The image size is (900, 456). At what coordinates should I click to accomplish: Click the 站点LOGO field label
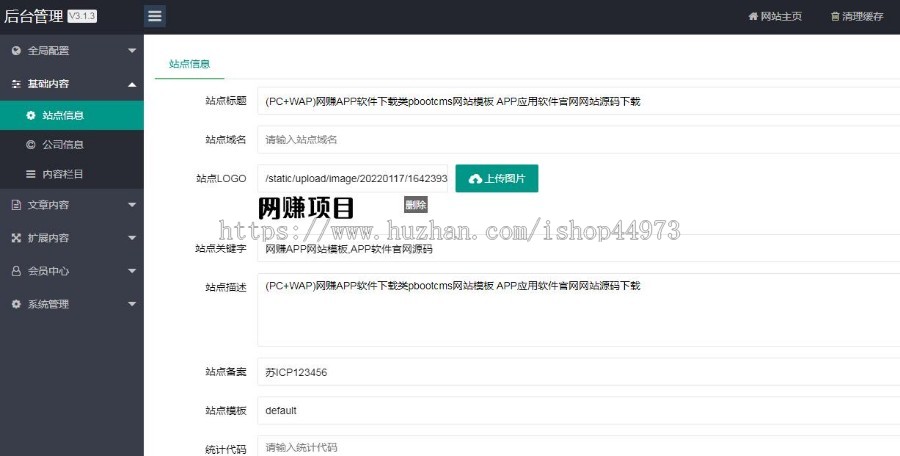[x=221, y=179]
